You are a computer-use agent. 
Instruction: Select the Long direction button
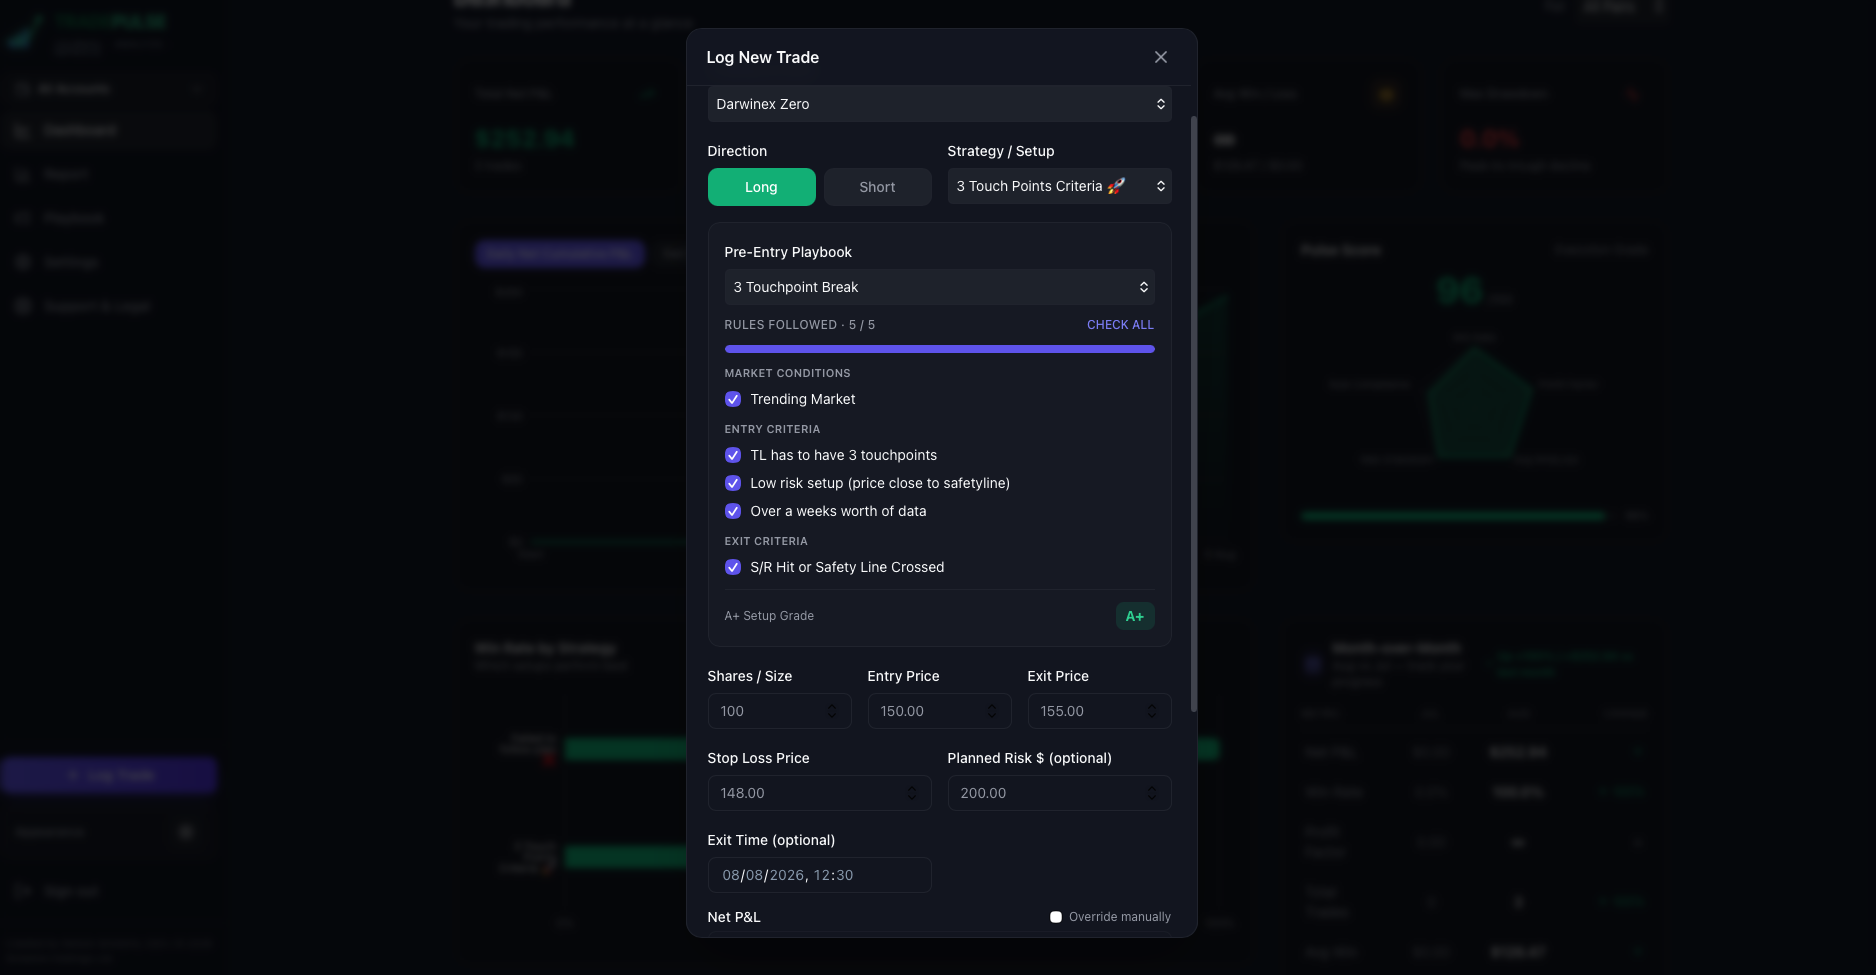point(761,187)
